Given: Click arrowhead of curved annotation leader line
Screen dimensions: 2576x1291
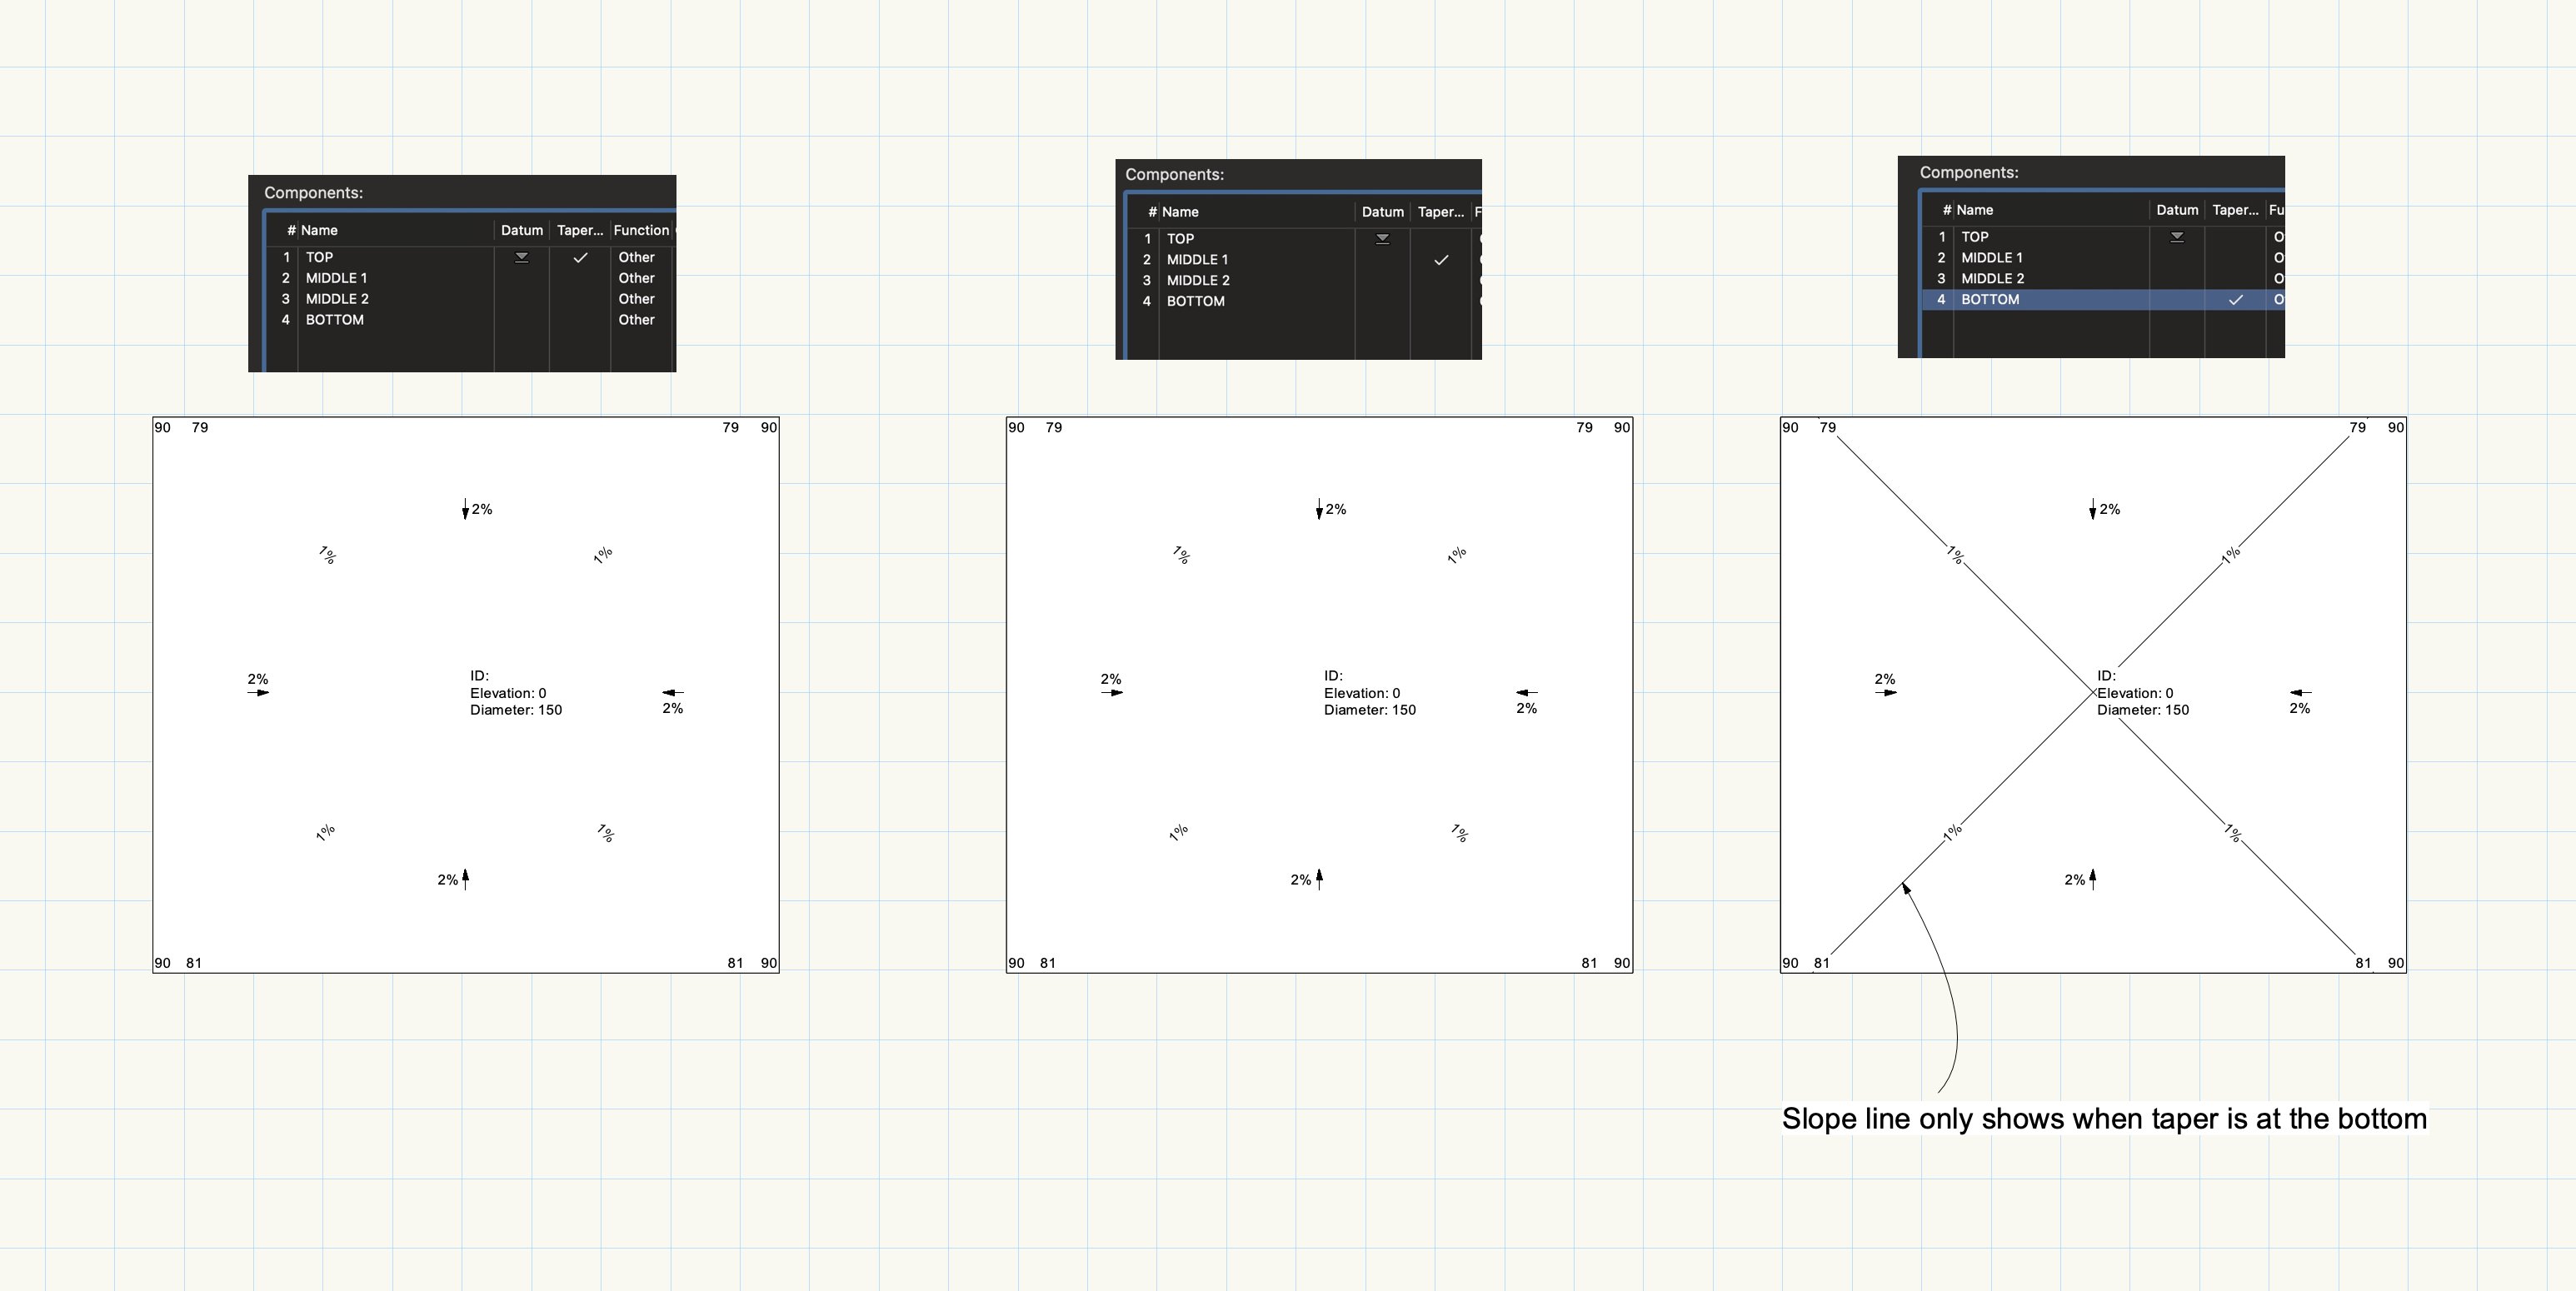Looking at the screenshot, I should tap(1905, 887).
